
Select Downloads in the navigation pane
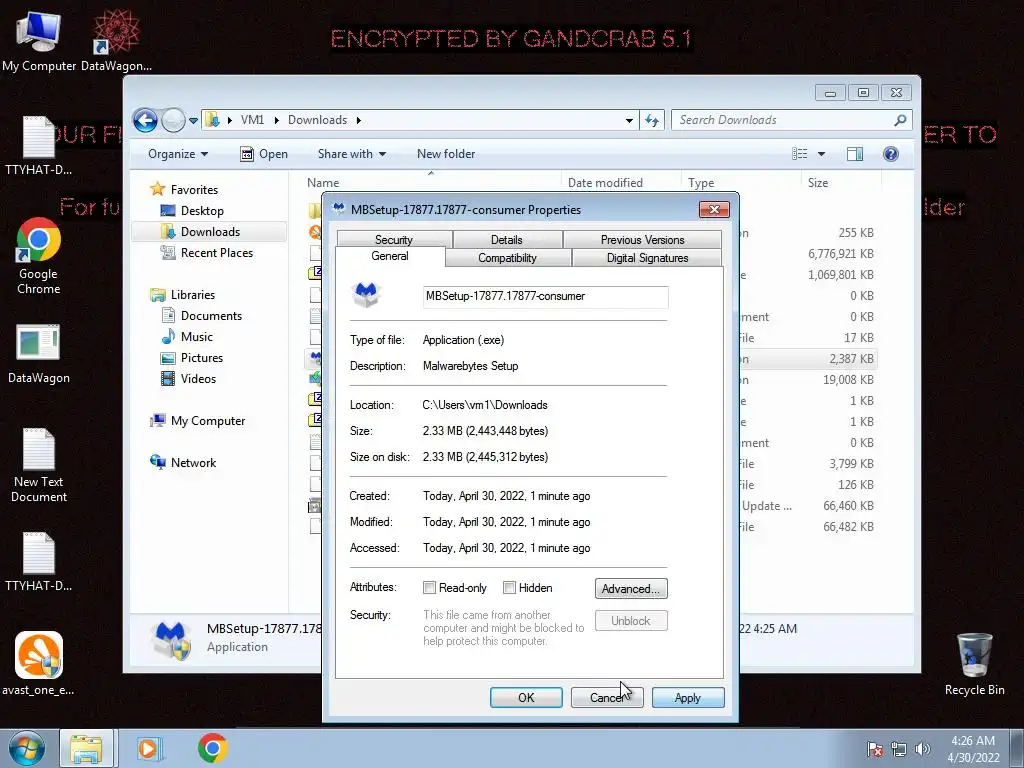[x=210, y=232]
